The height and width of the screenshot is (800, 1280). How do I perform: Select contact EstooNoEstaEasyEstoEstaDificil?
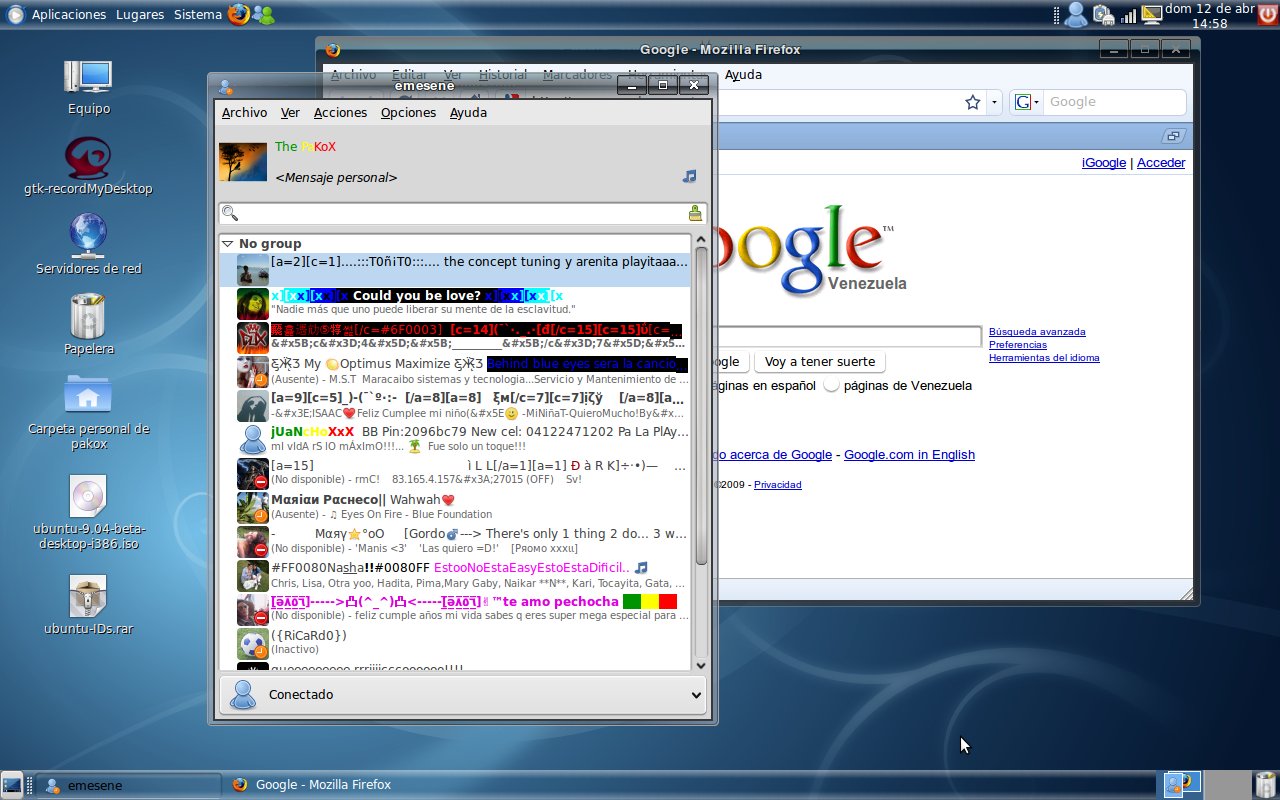455,575
